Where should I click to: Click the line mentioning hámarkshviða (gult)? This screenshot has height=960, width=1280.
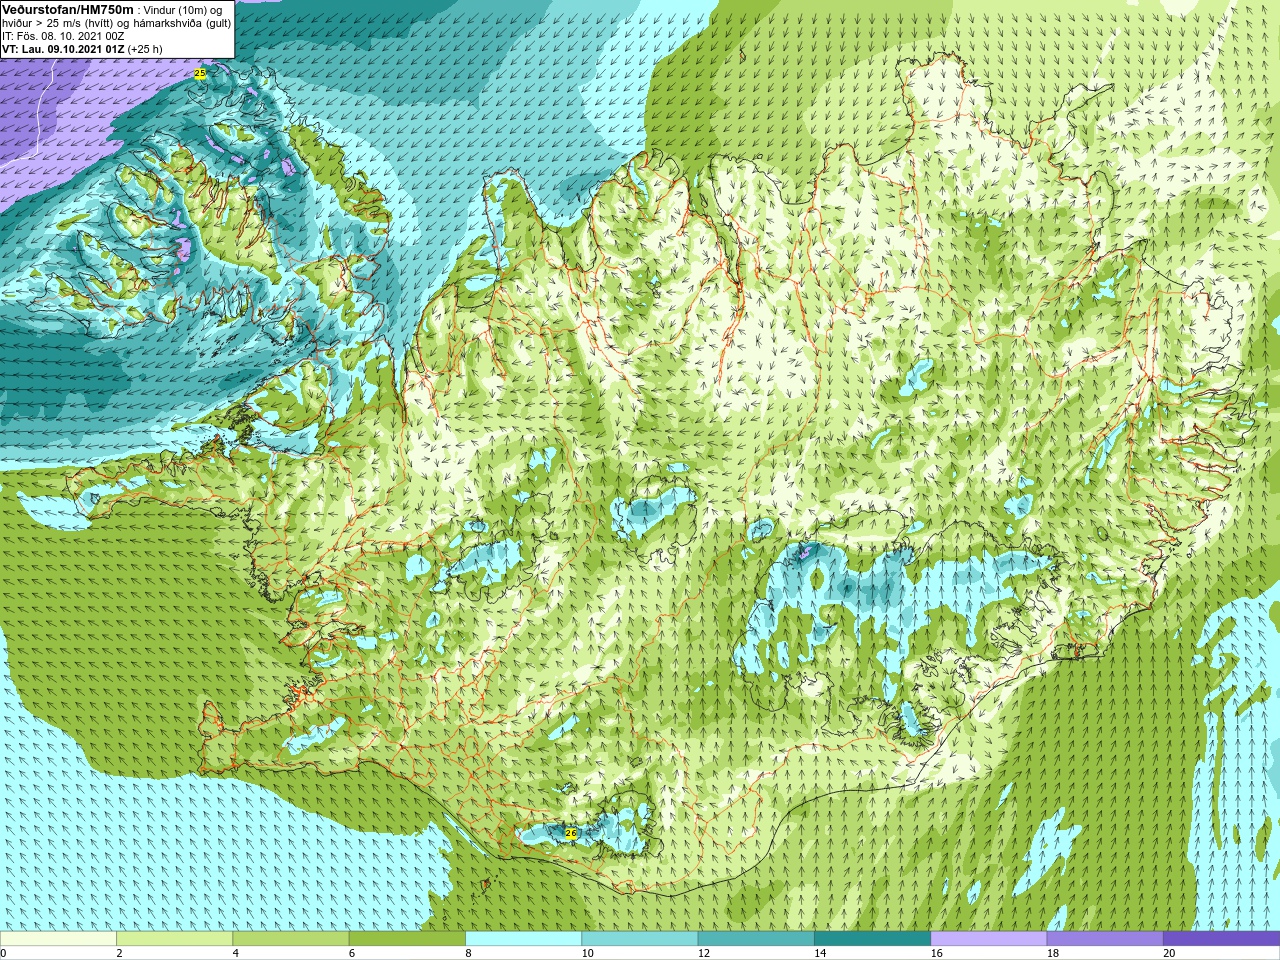[x=116, y=23]
